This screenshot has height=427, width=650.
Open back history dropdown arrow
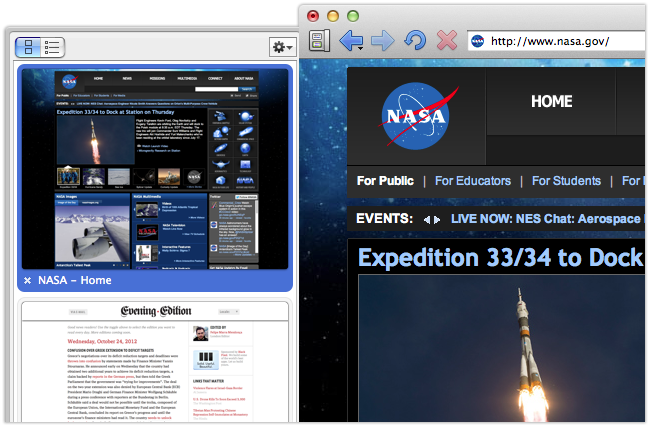coord(361,49)
